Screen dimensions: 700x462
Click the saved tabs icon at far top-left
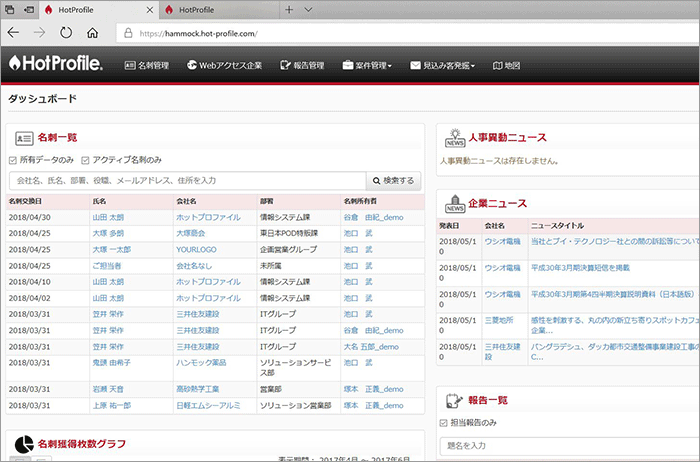[9, 9]
